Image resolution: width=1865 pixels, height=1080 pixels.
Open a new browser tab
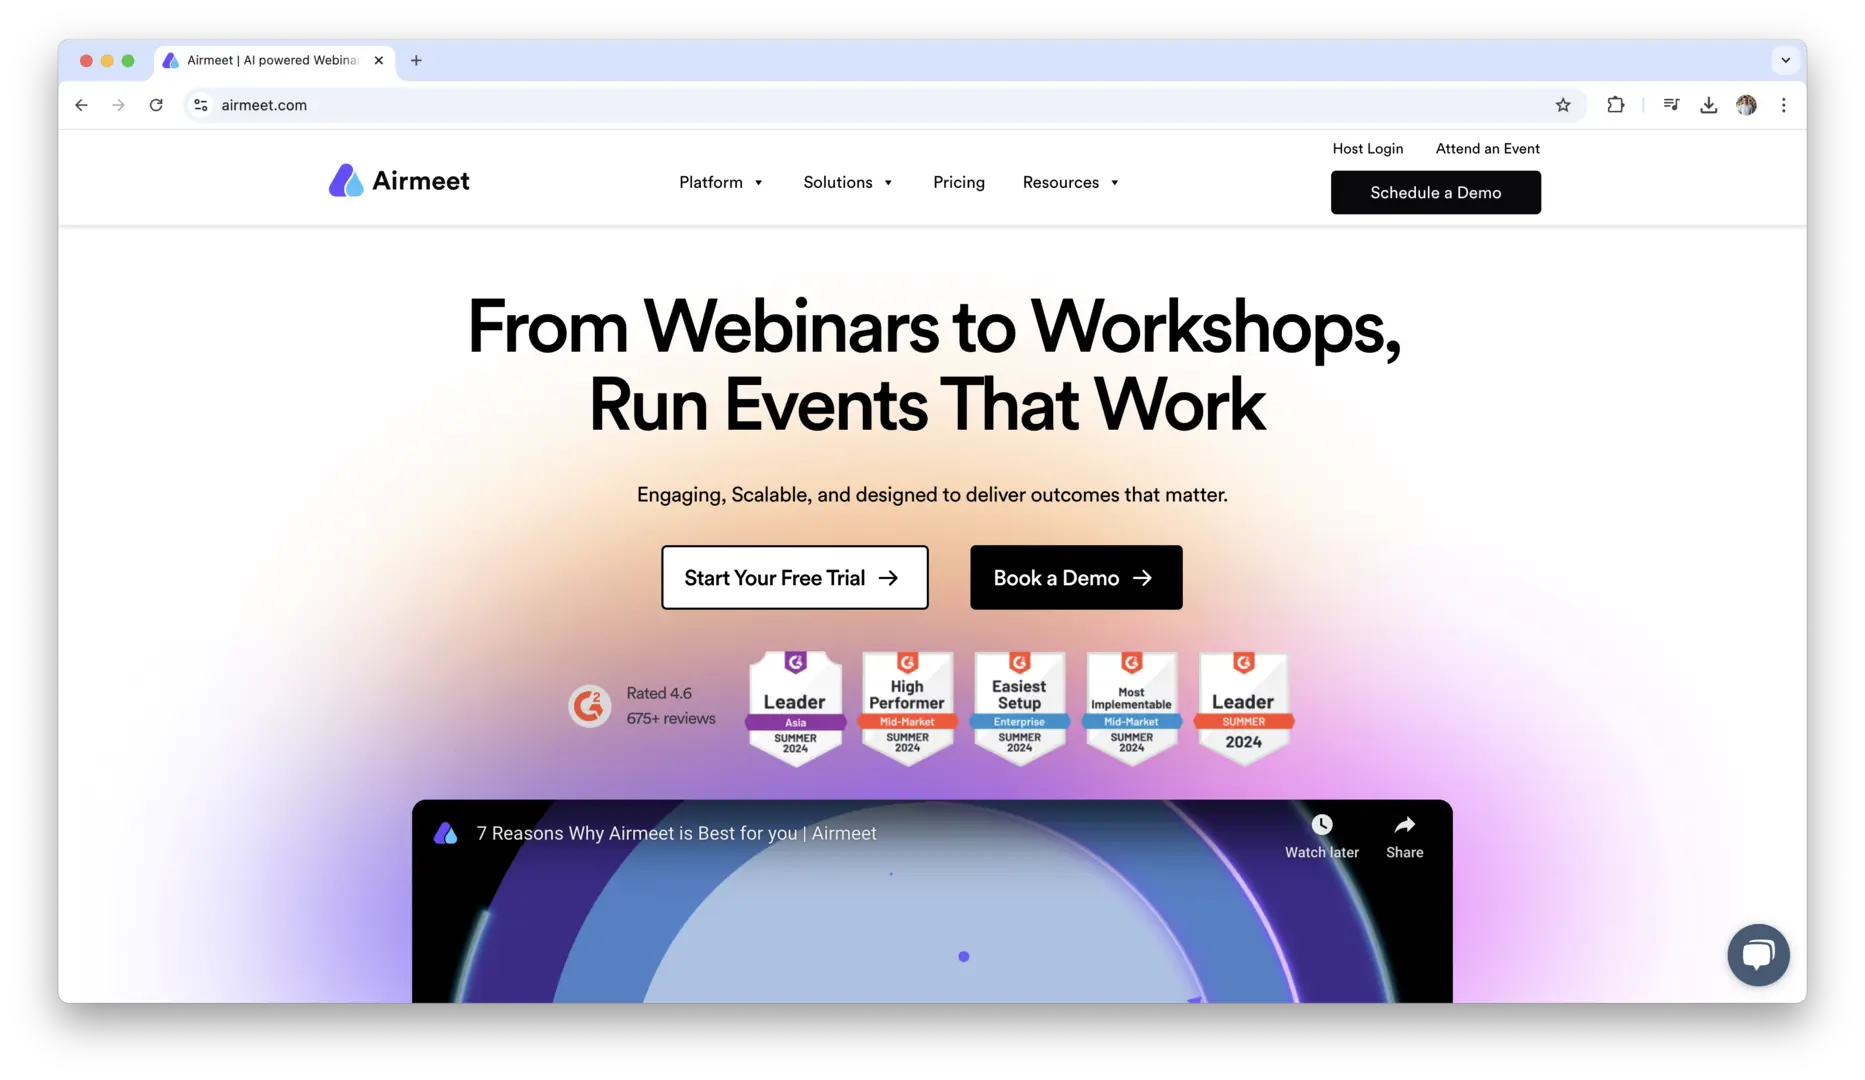[x=416, y=60]
